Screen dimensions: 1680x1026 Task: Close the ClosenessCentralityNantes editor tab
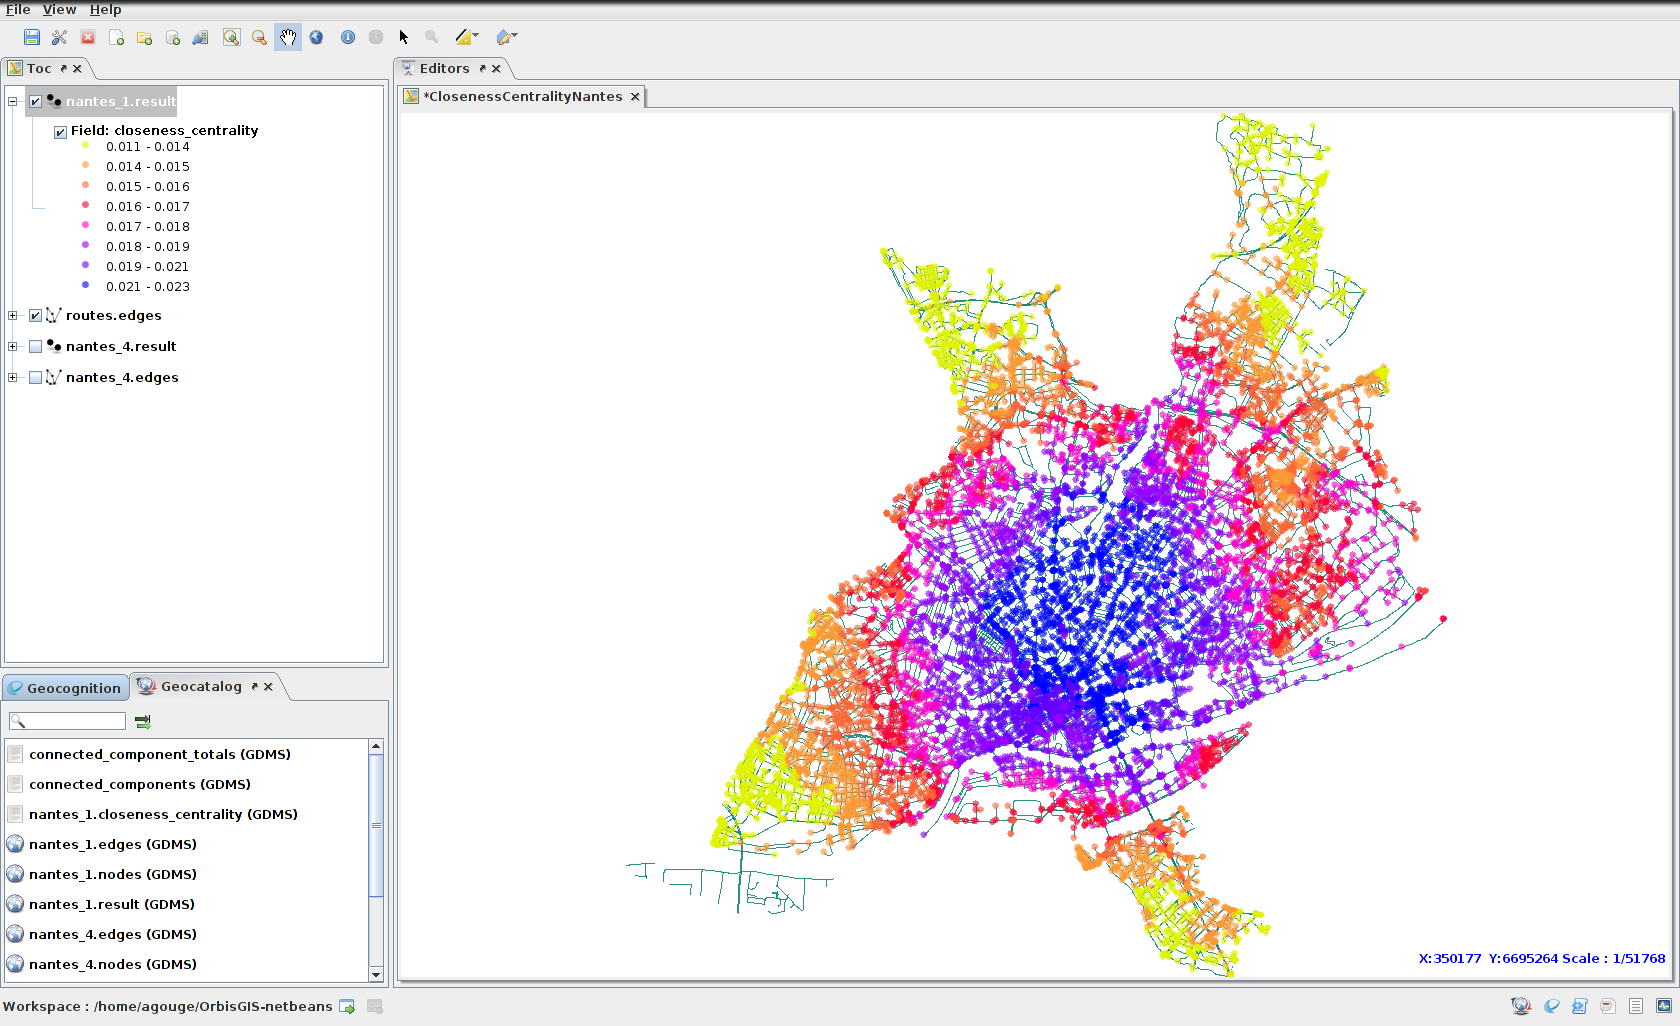635,97
